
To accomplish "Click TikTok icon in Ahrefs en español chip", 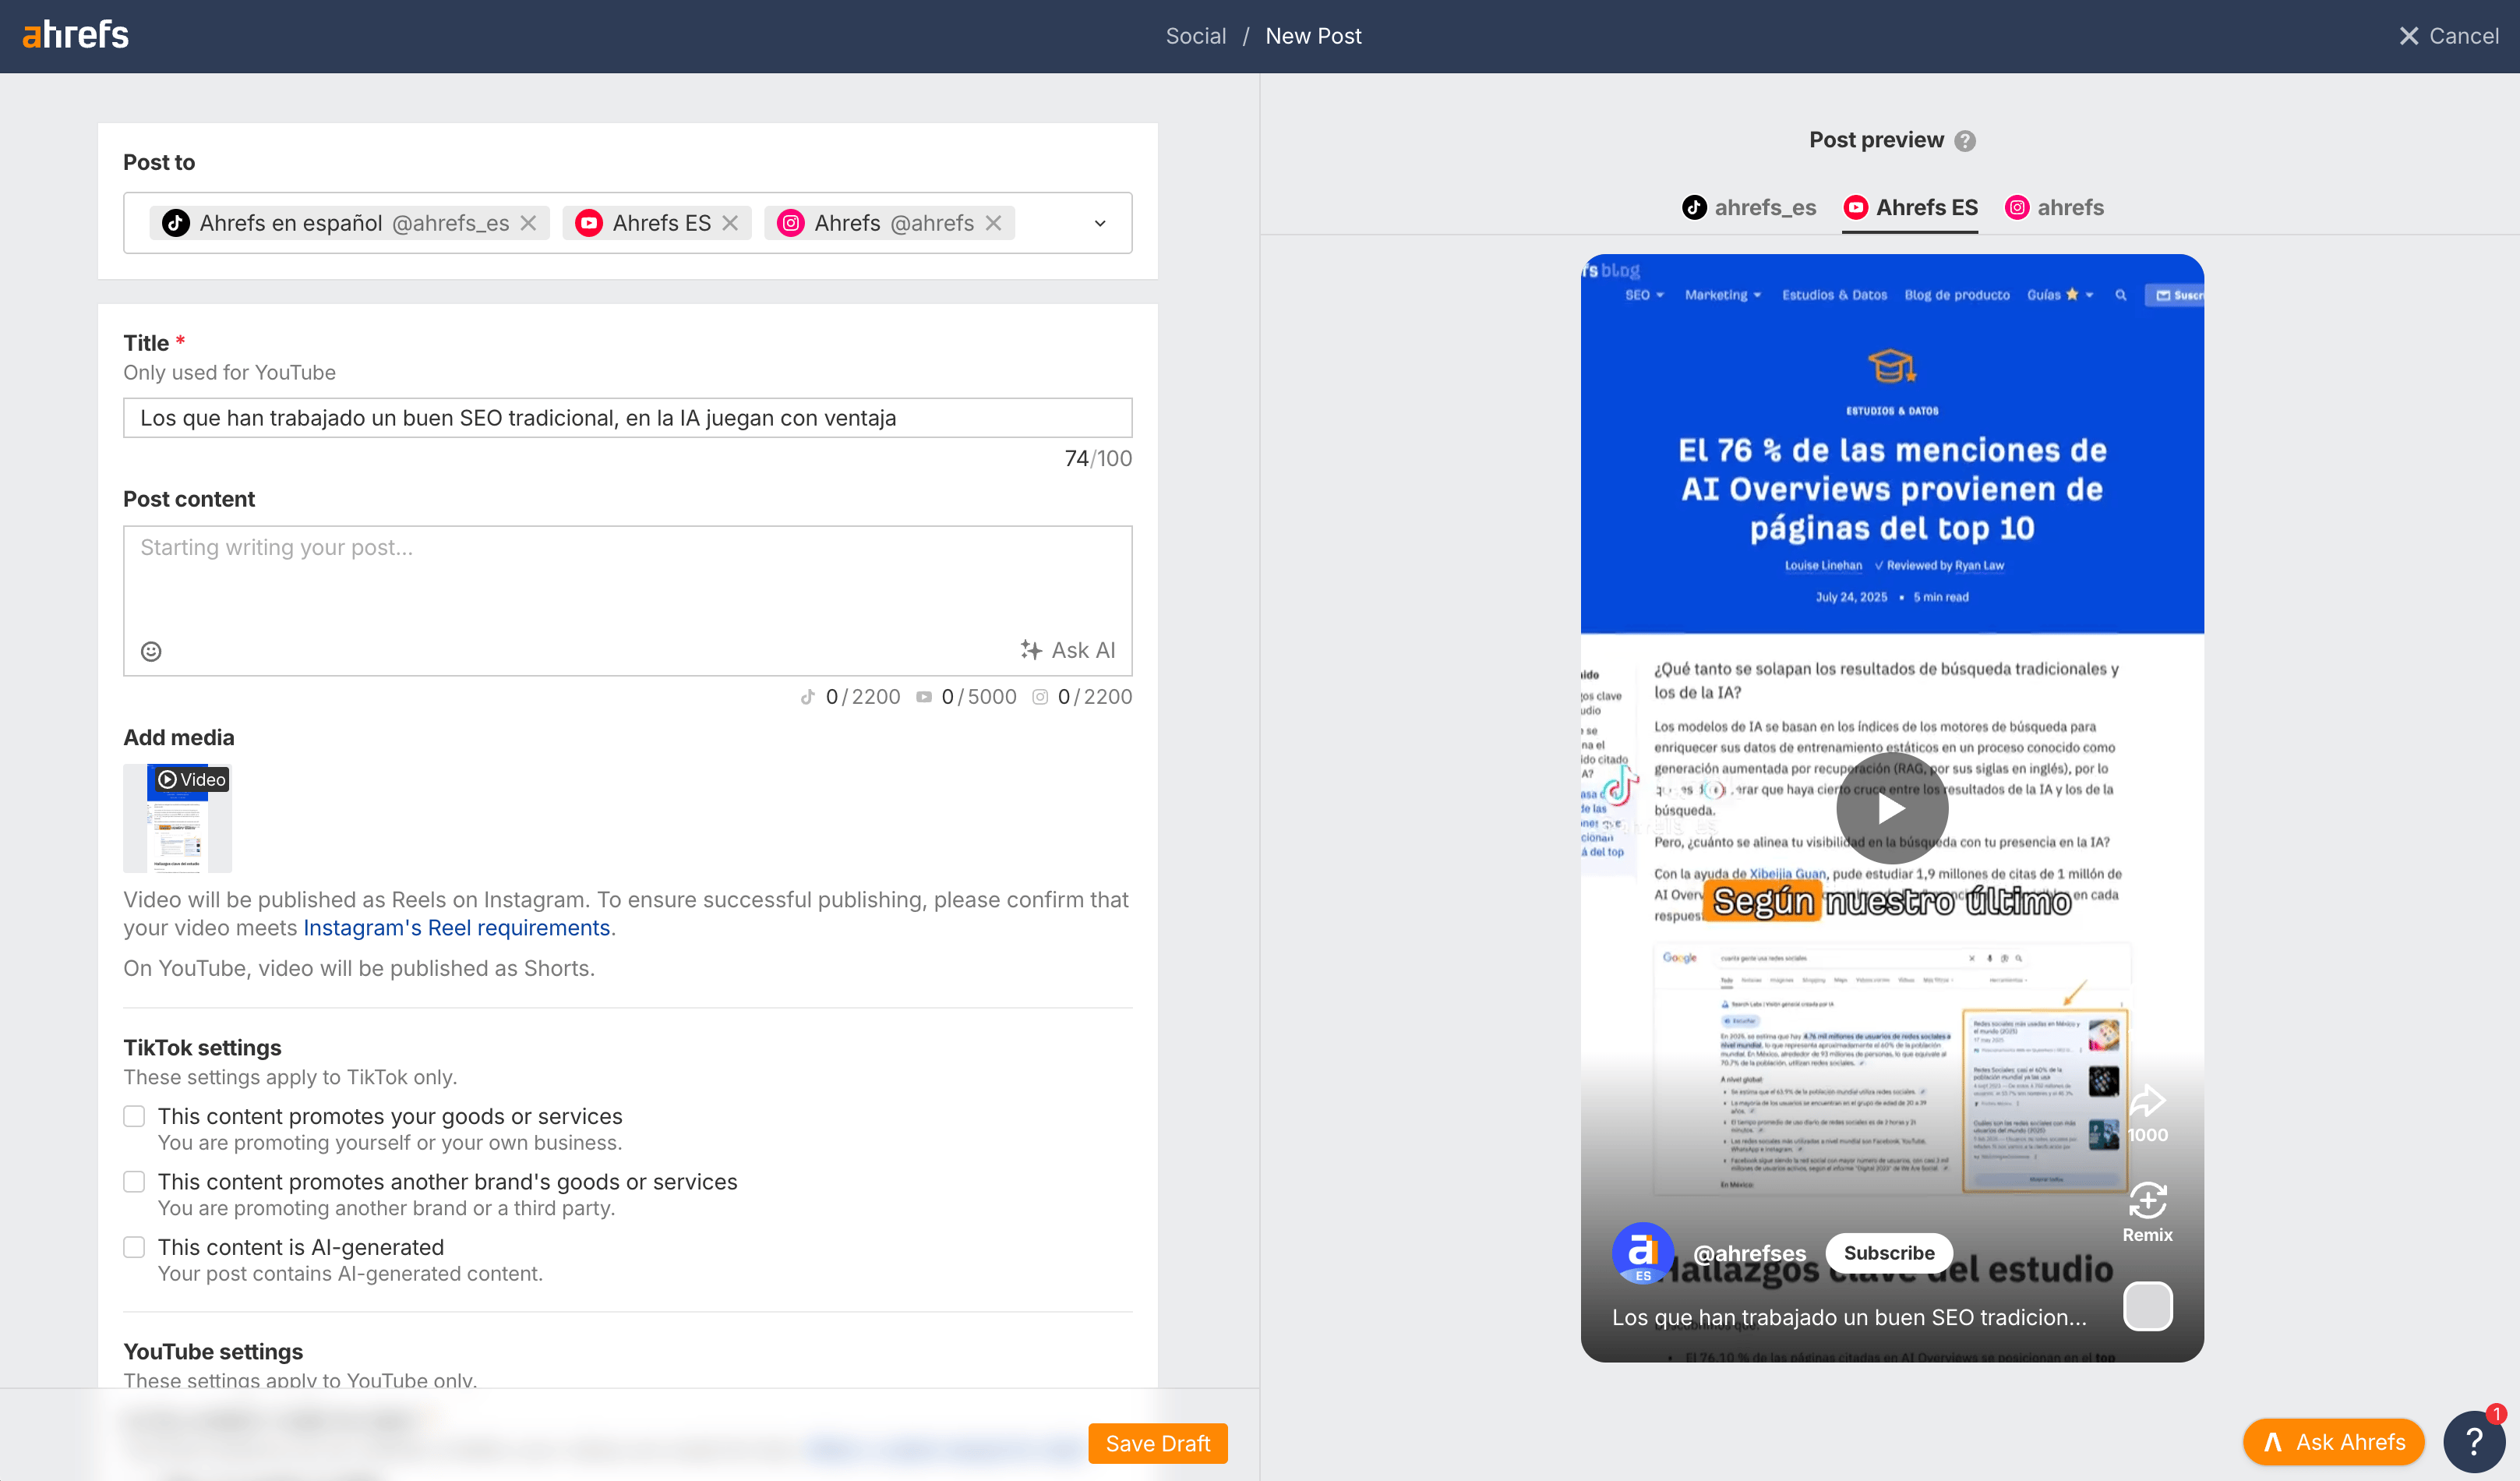I will (x=176, y=223).
